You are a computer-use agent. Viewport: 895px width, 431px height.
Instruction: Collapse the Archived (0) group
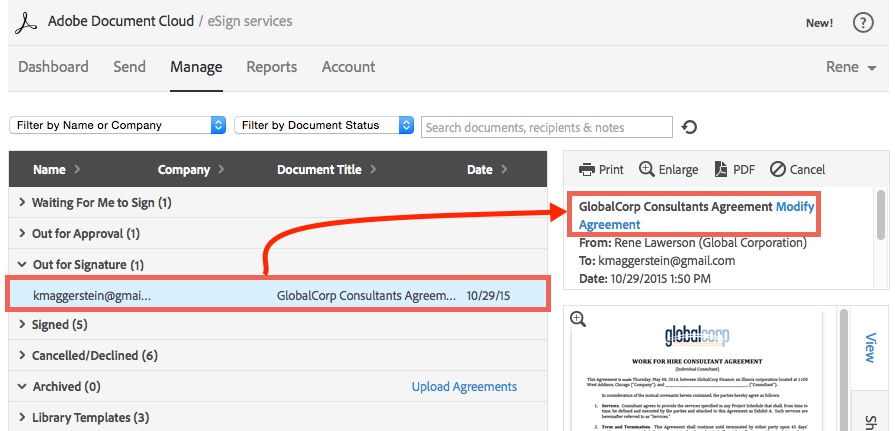[23, 386]
